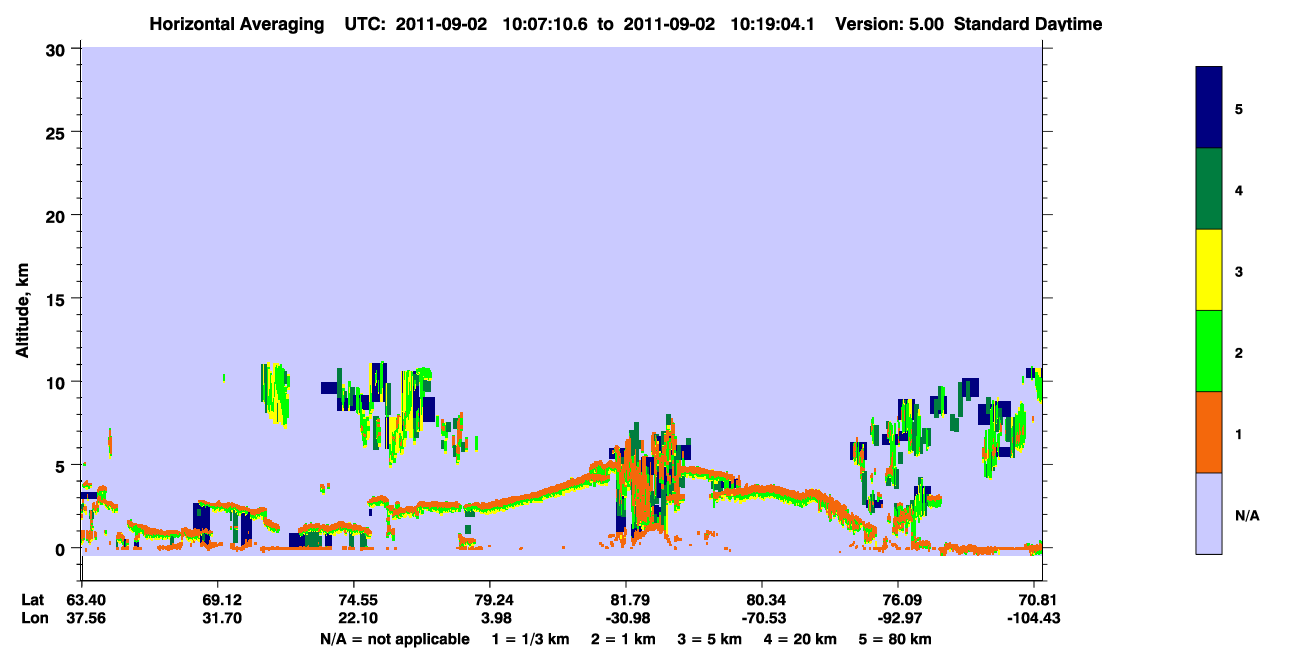Click the color bar label '3'

[1240, 272]
